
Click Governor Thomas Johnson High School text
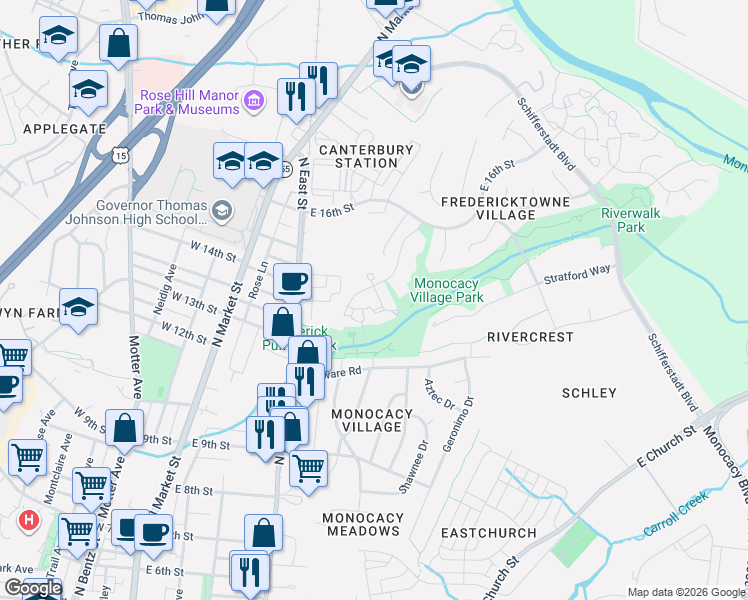coord(136,212)
